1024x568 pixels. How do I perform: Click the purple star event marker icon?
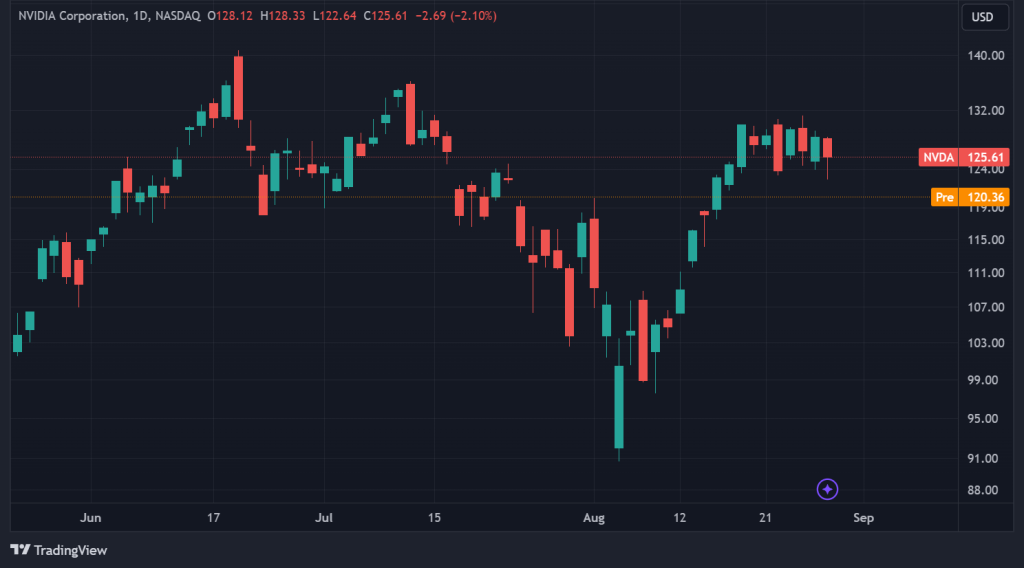[827, 489]
